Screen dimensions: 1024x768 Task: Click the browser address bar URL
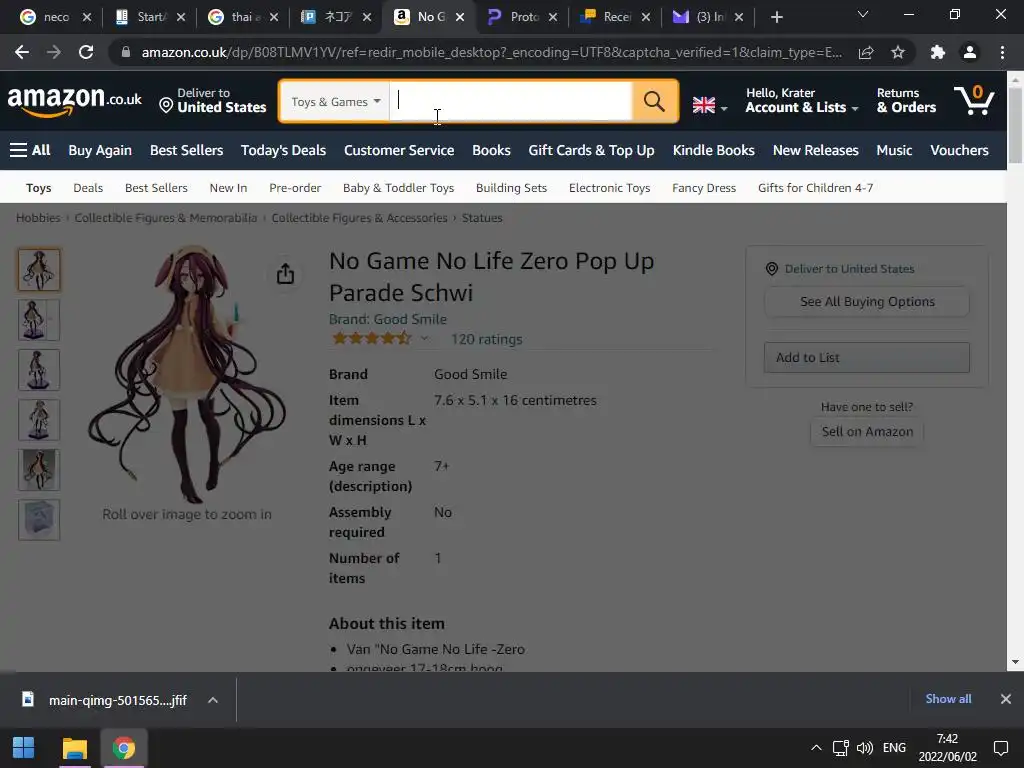click(x=491, y=52)
